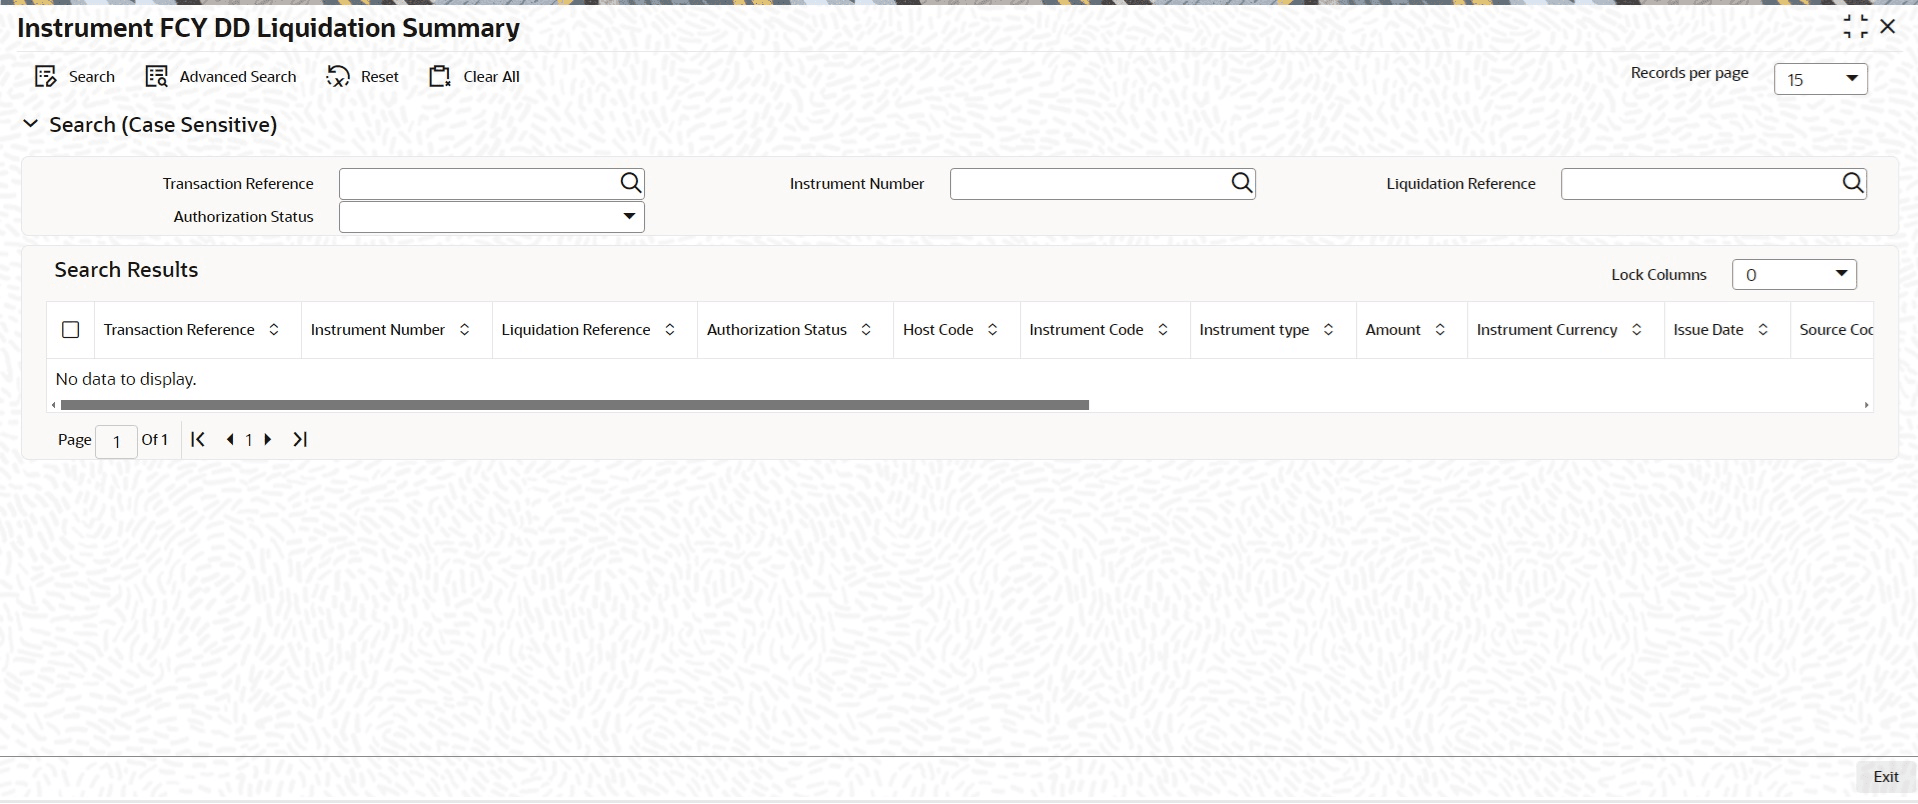The image size is (1918, 804).
Task: Click the Search Results heading
Action: [x=126, y=270]
